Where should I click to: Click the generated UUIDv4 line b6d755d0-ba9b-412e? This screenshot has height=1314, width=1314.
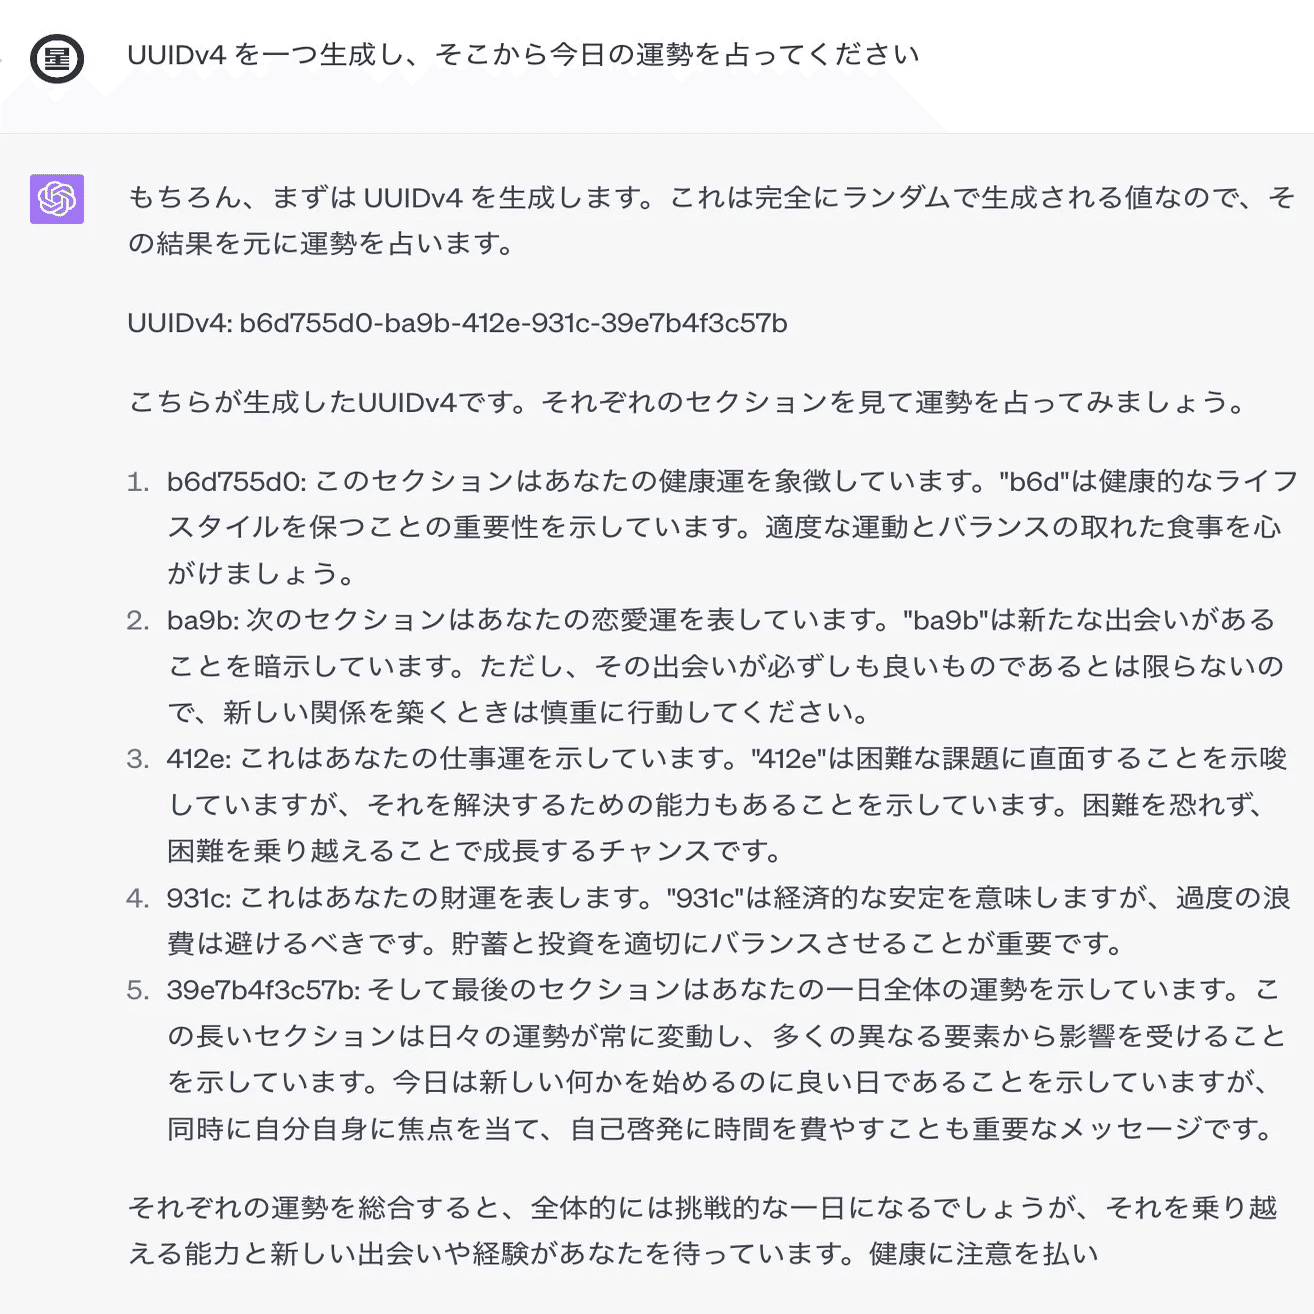457,323
